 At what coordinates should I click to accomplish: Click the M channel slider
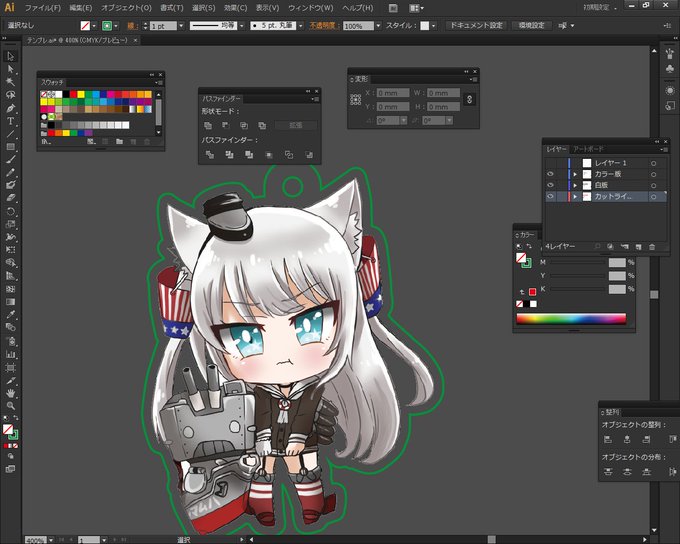577,262
